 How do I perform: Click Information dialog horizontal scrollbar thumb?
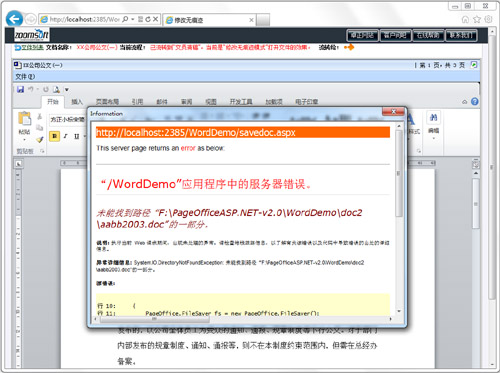click(x=155, y=319)
